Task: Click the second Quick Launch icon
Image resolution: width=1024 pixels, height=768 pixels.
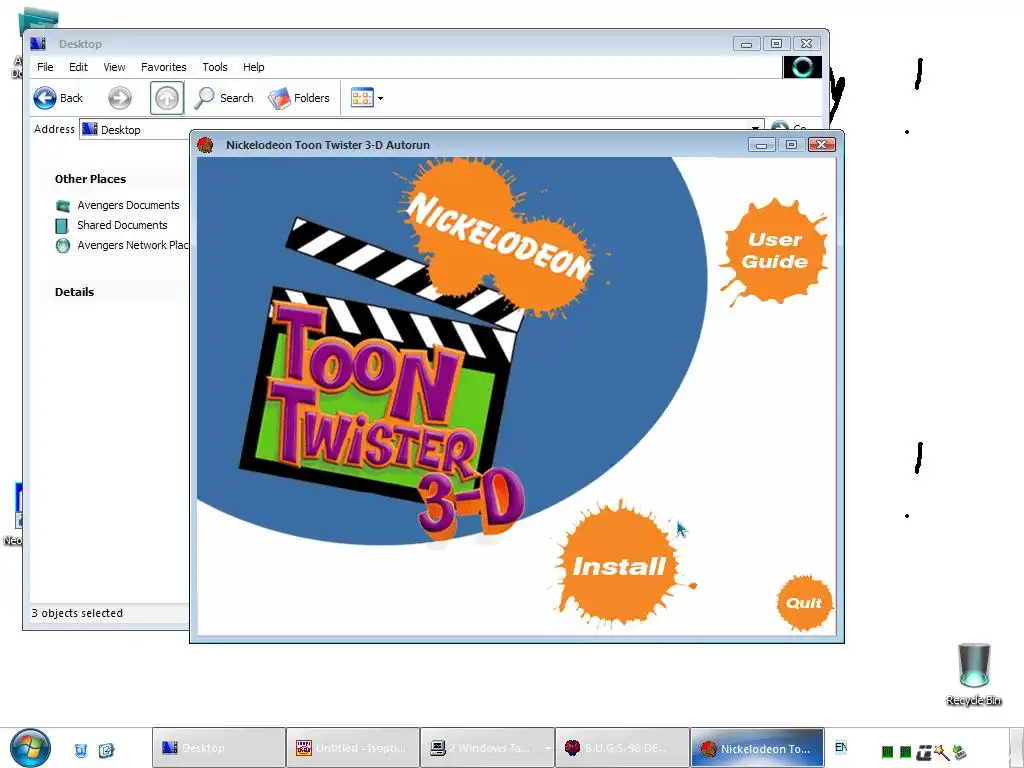Action: pyautogui.click(x=106, y=750)
